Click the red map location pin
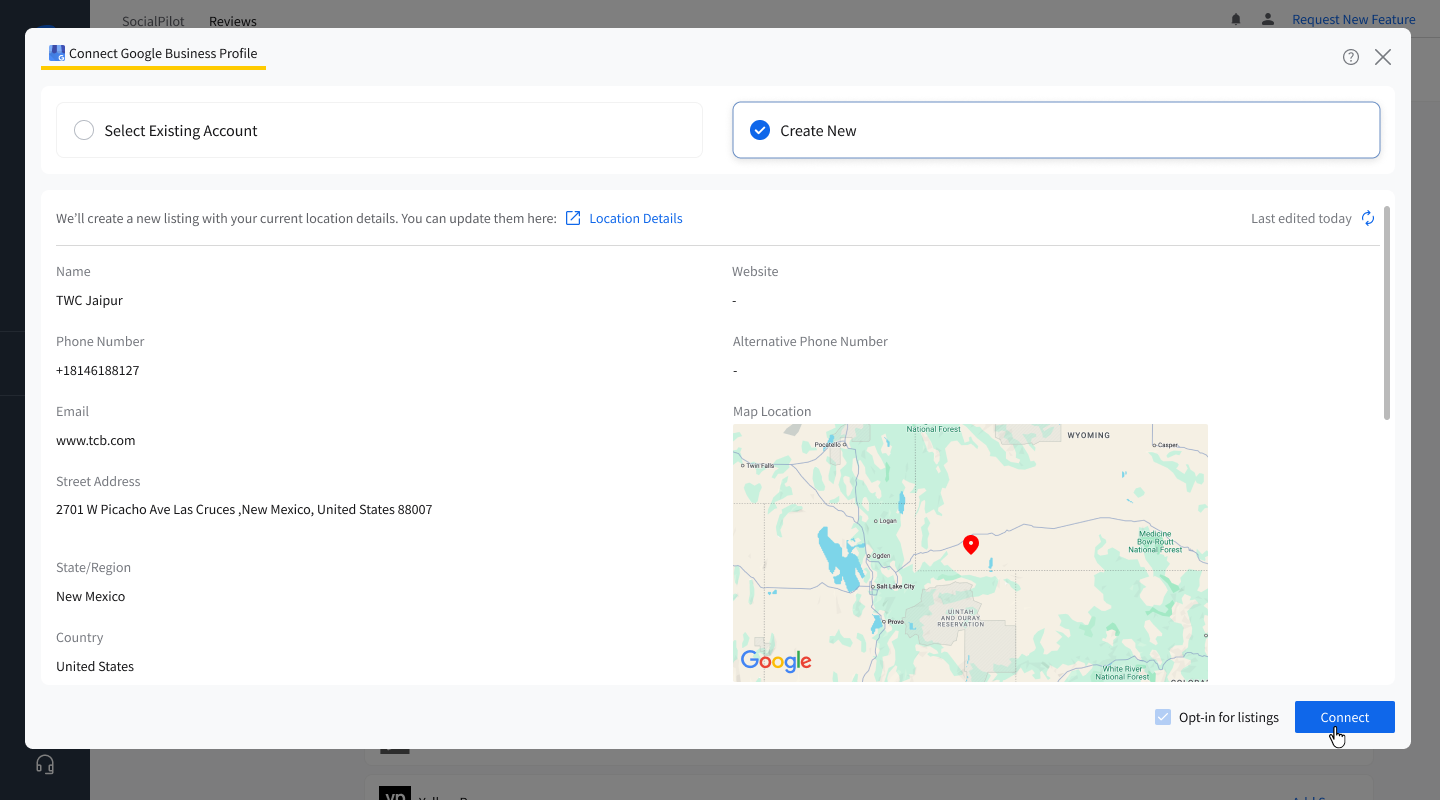Viewport: 1440px width, 800px height. point(970,545)
